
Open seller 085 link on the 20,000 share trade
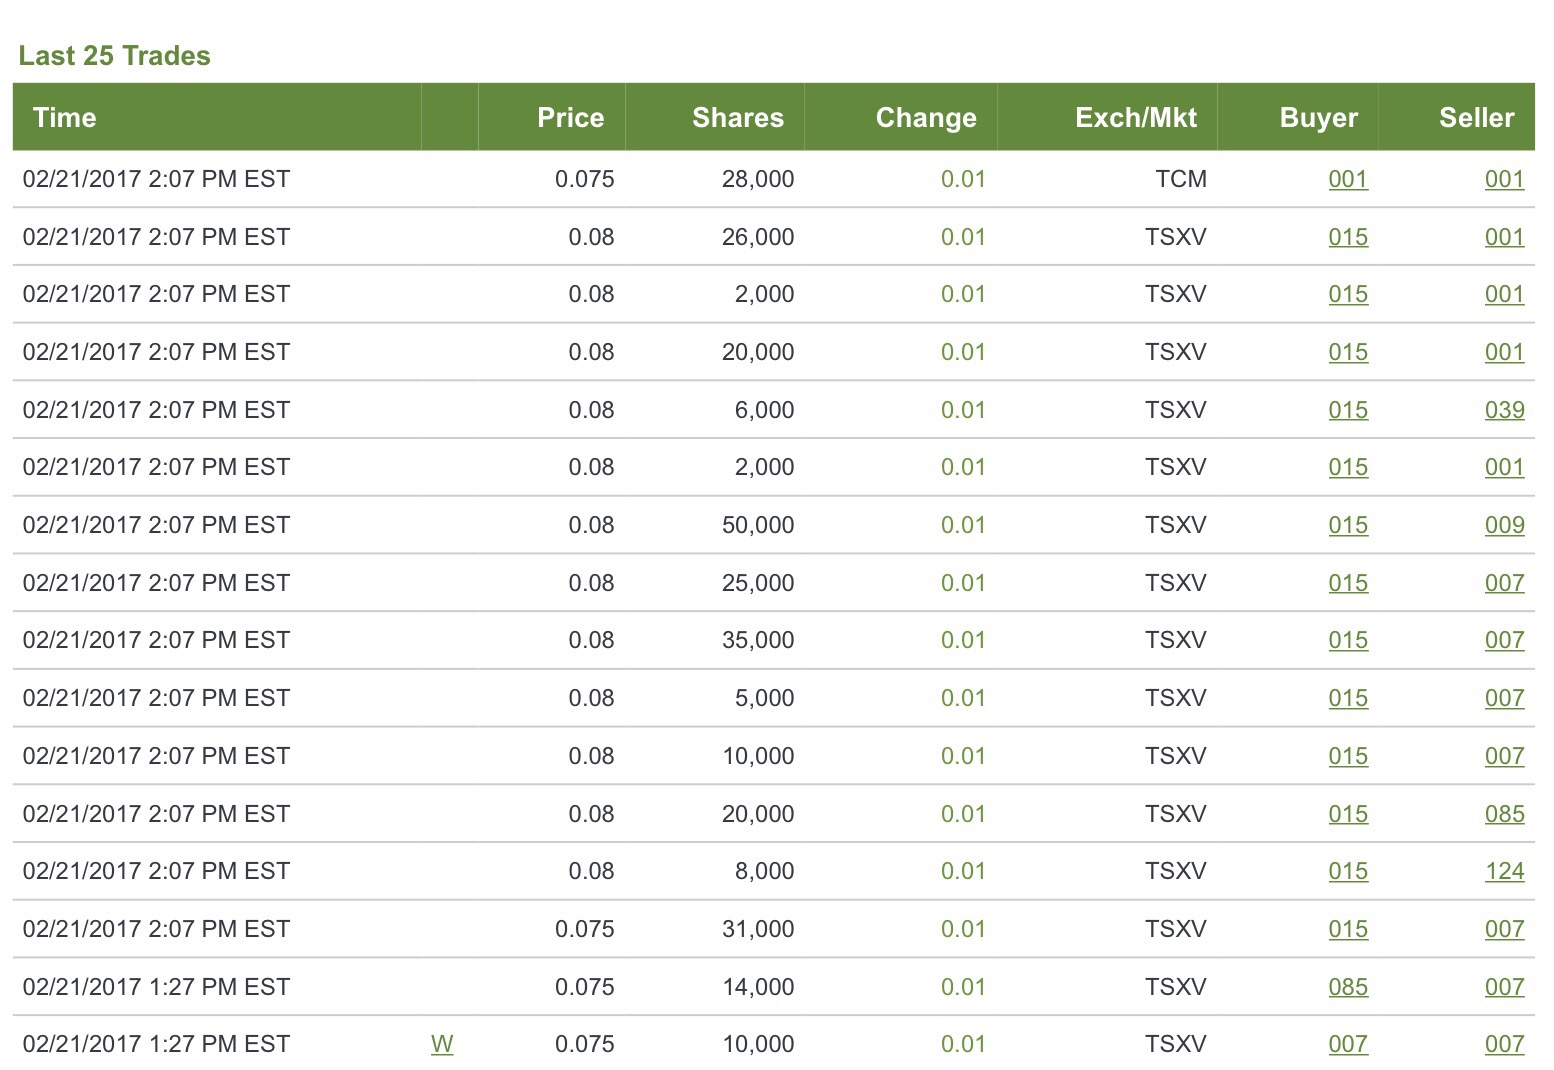coord(1504,814)
